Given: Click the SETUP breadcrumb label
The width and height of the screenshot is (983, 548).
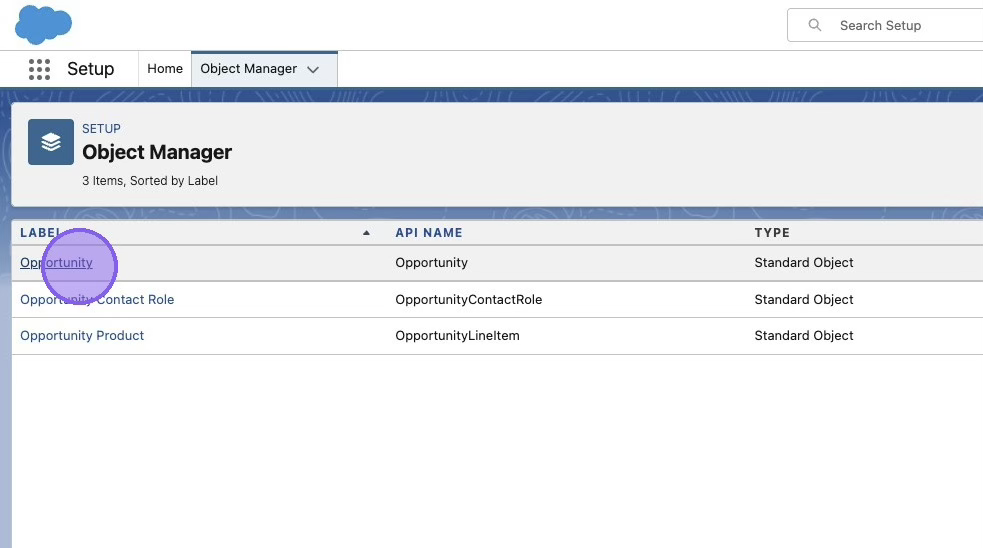Looking at the screenshot, I should click(102, 129).
